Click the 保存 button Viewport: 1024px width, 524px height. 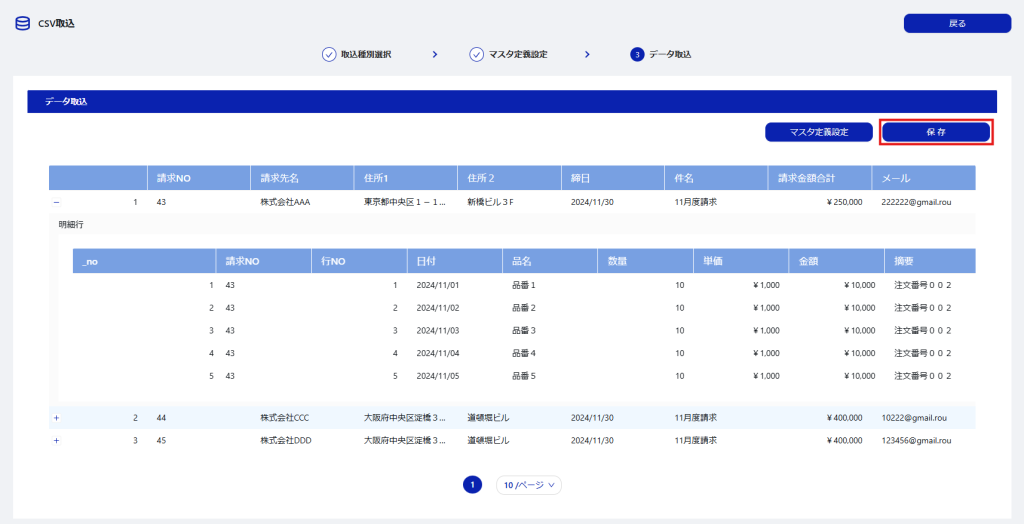(936, 132)
